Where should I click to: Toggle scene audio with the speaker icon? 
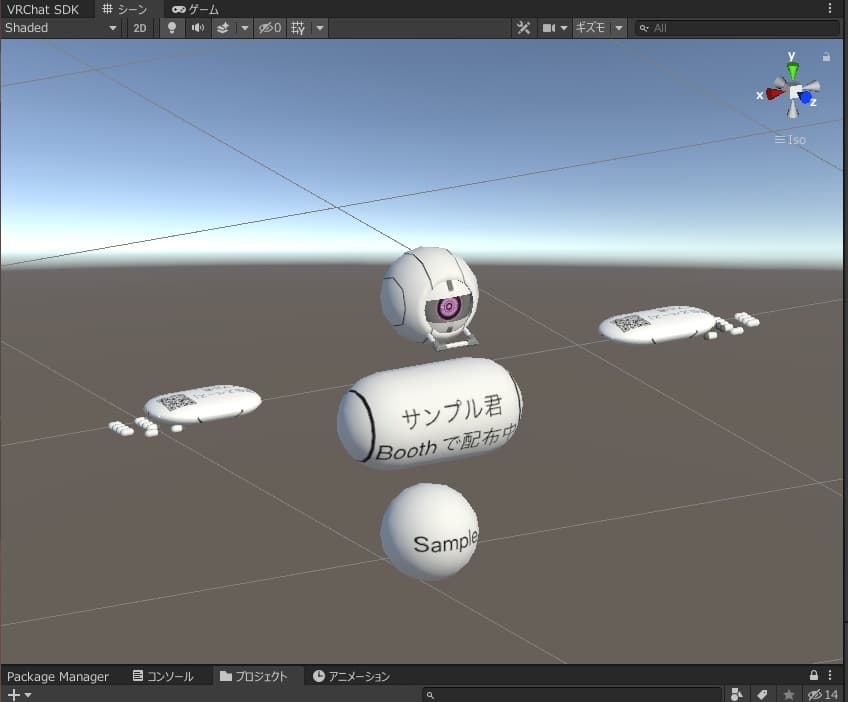[198, 28]
